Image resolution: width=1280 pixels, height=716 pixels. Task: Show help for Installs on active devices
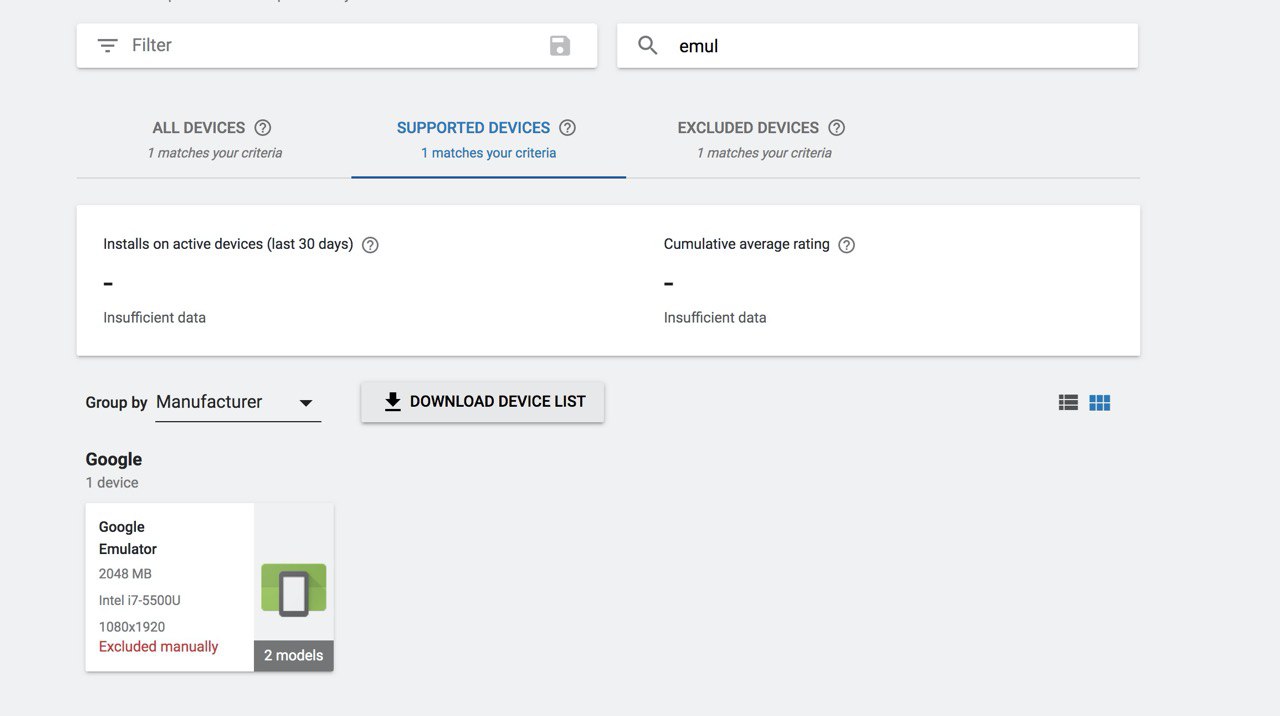(370, 245)
